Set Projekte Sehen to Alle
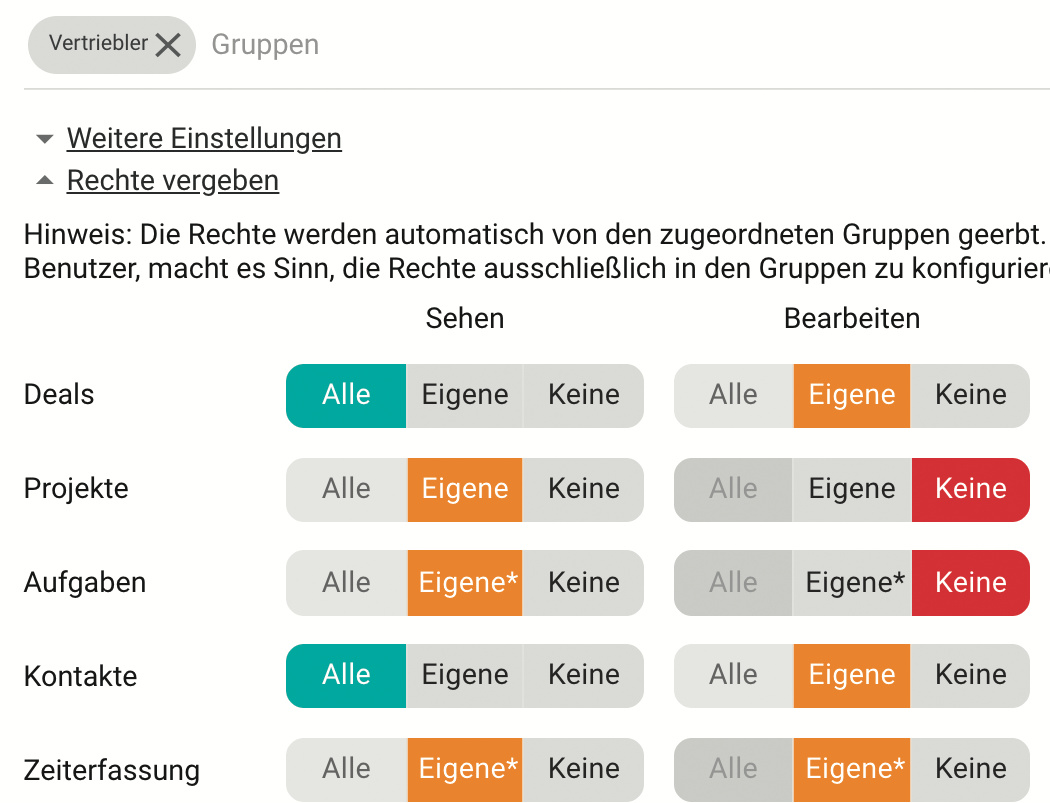 (346, 489)
